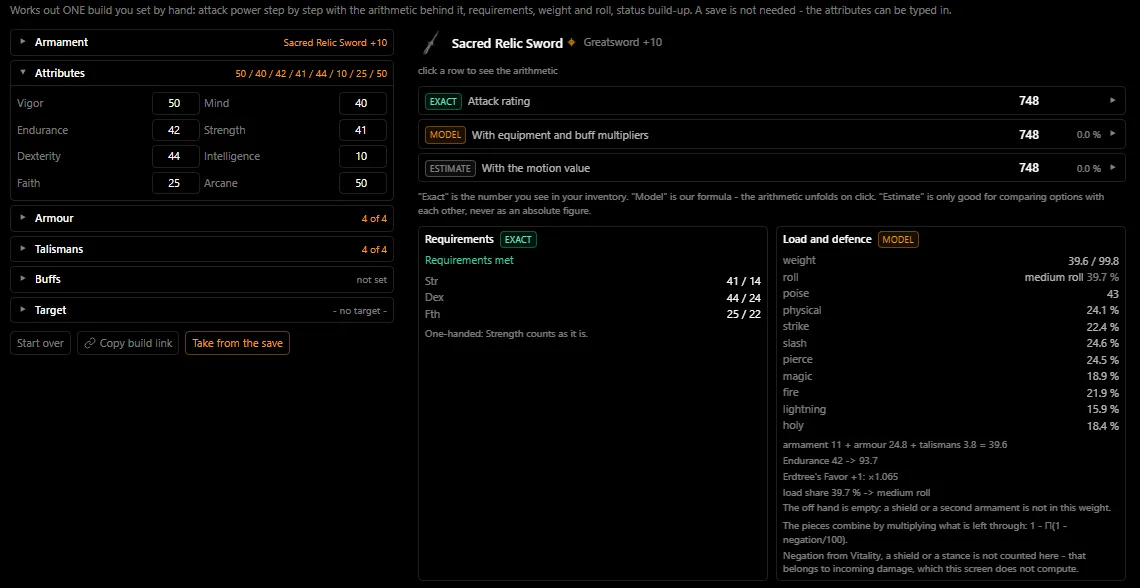Focus the Intelligence input field
The image size is (1140, 588).
(363, 156)
